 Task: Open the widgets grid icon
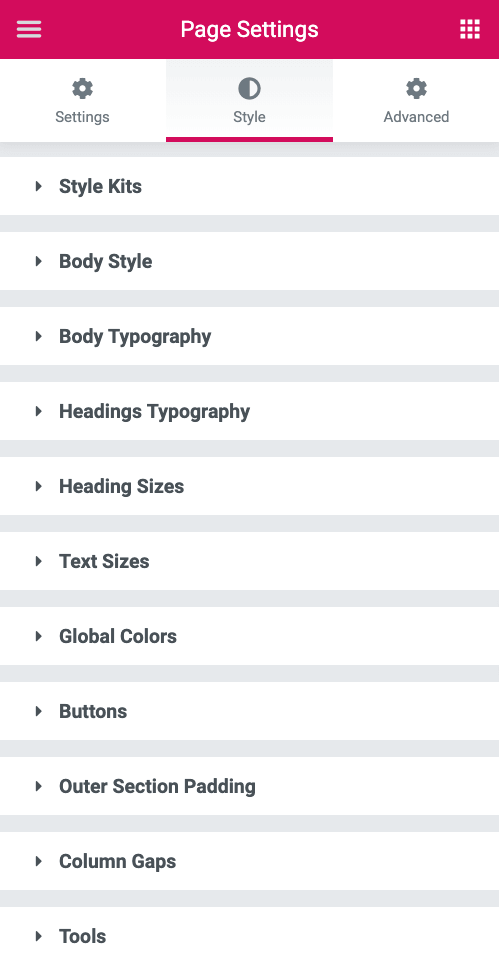pyautogui.click(x=470, y=29)
